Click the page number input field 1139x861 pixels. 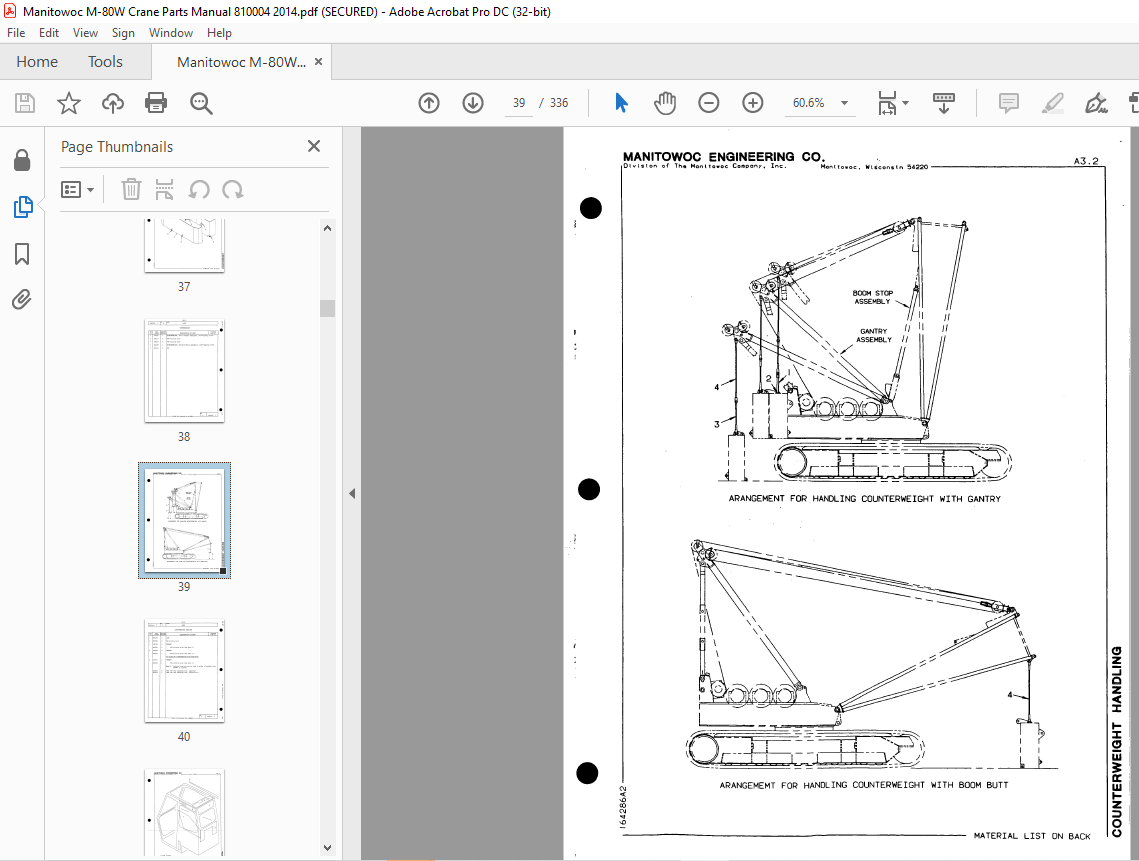[519, 103]
